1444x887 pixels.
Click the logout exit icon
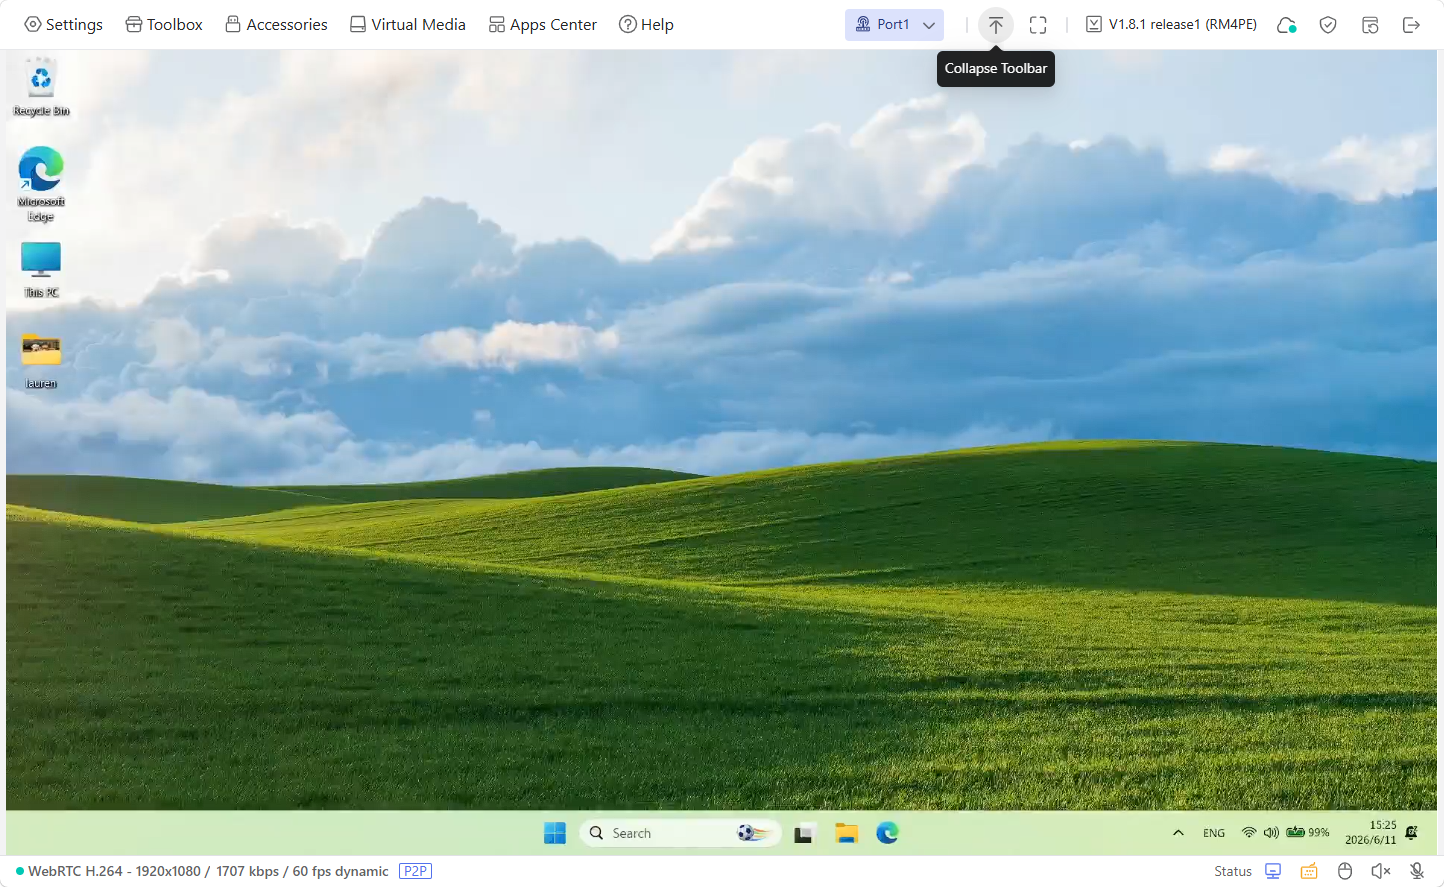coord(1411,25)
